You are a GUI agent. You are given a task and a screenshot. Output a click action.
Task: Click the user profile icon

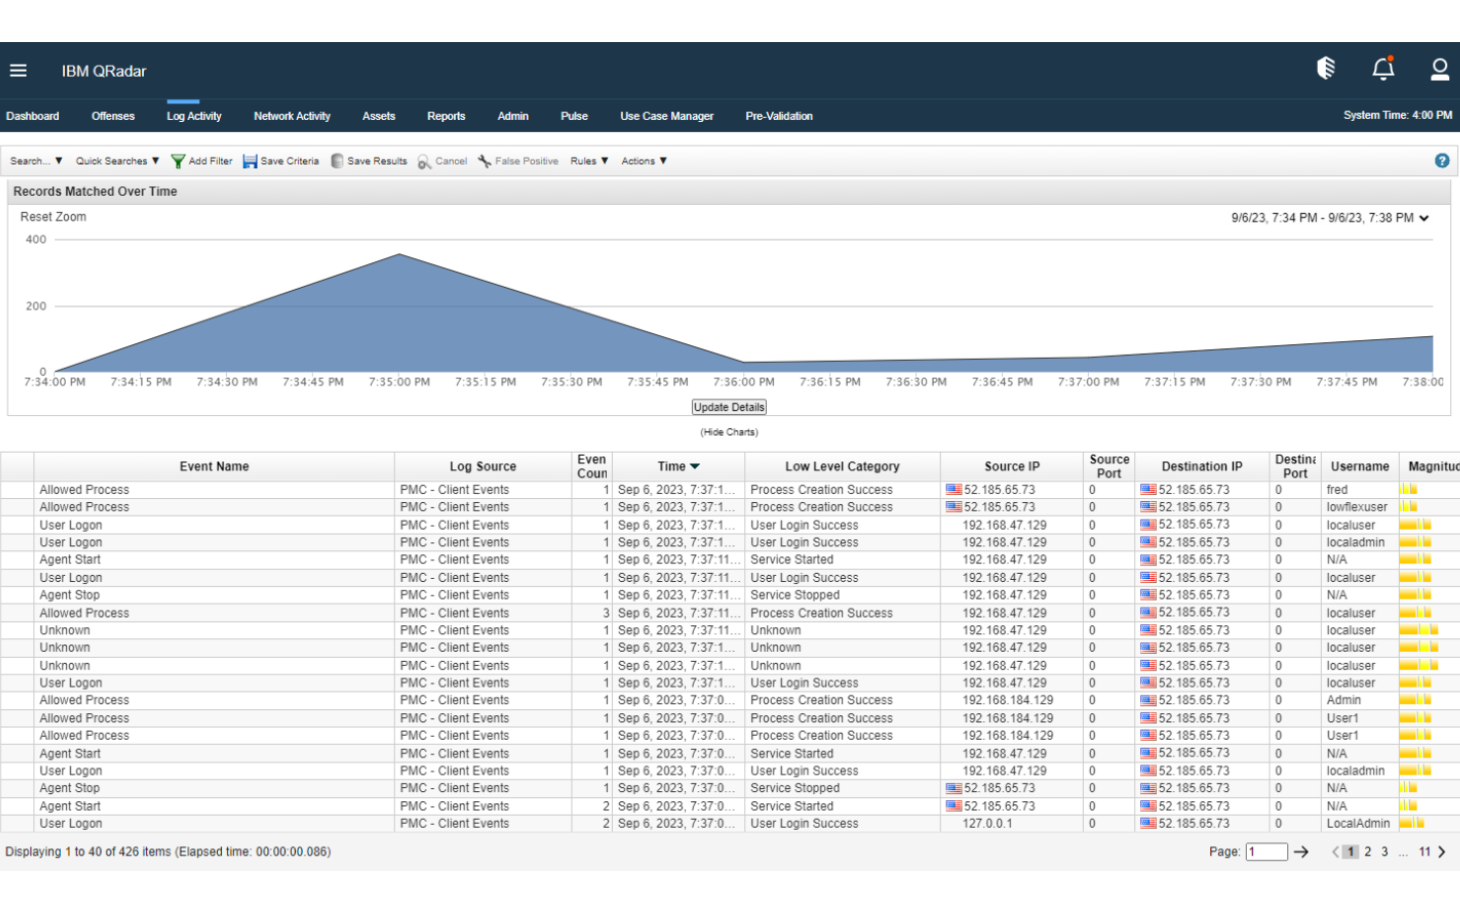click(x=1440, y=68)
